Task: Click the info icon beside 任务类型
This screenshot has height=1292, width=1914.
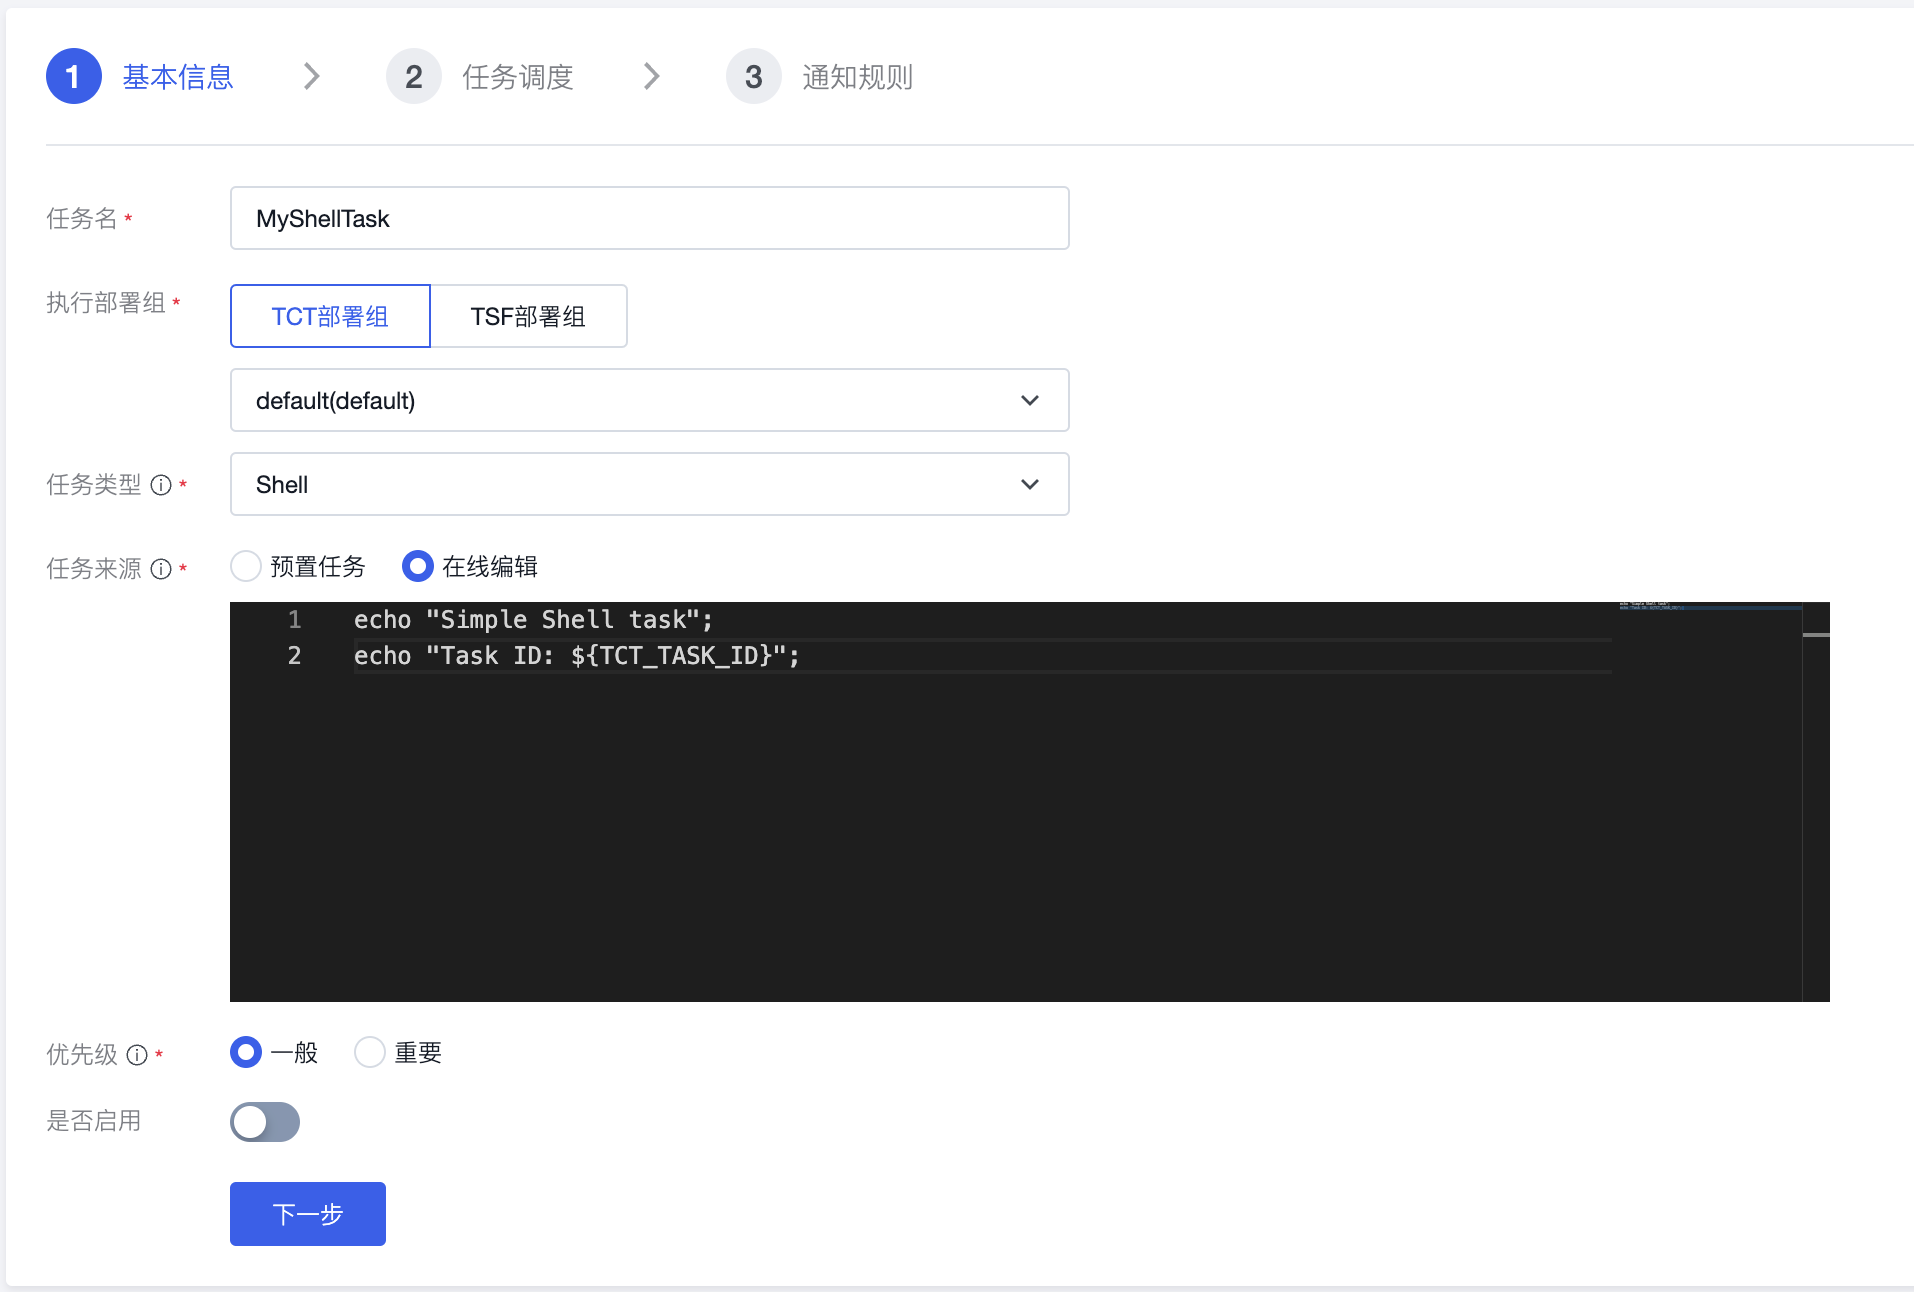Action: coord(161,485)
